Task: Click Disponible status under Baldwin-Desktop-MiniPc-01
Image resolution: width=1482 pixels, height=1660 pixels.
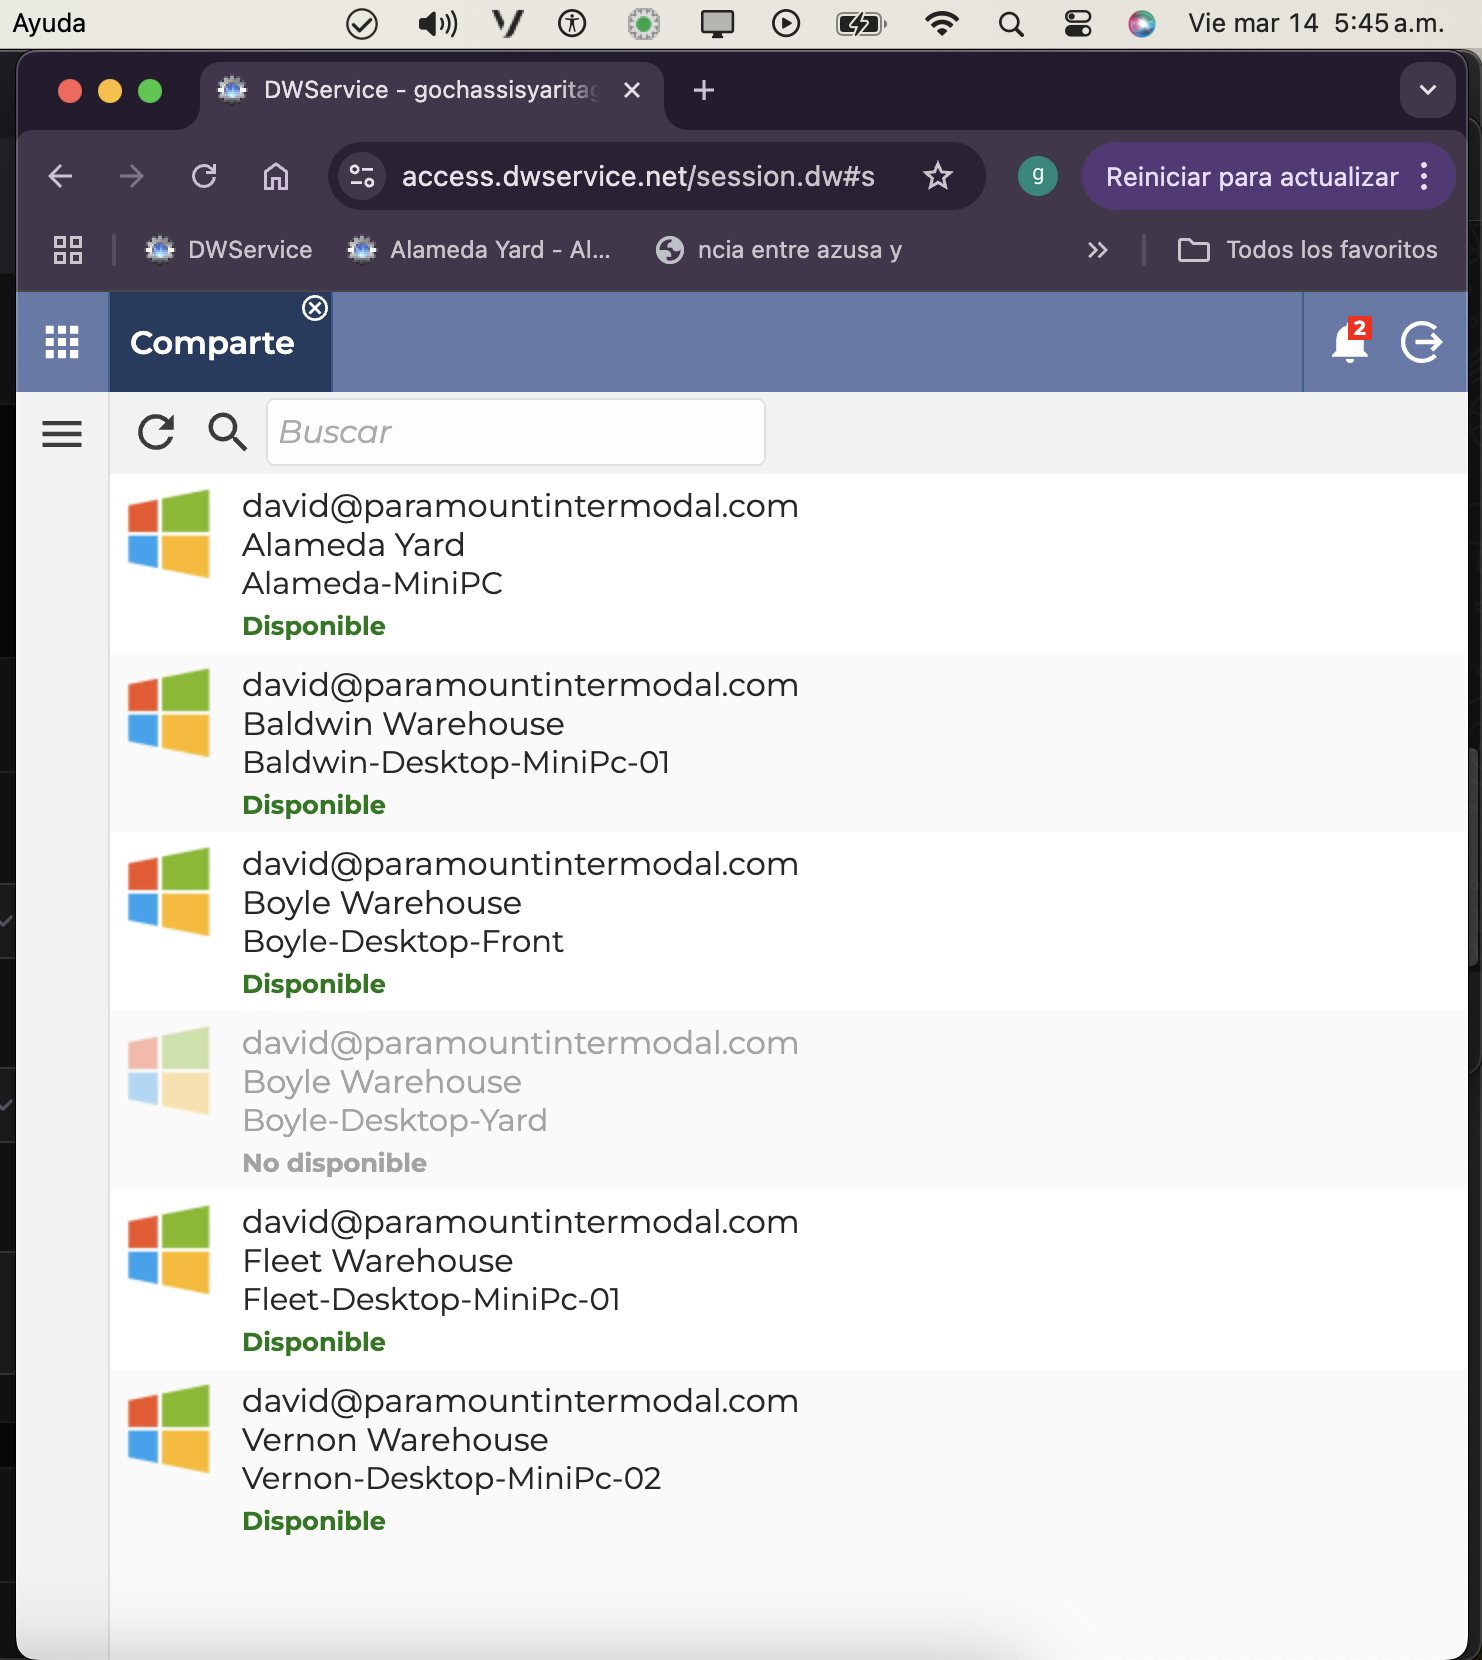Action: 314,805
